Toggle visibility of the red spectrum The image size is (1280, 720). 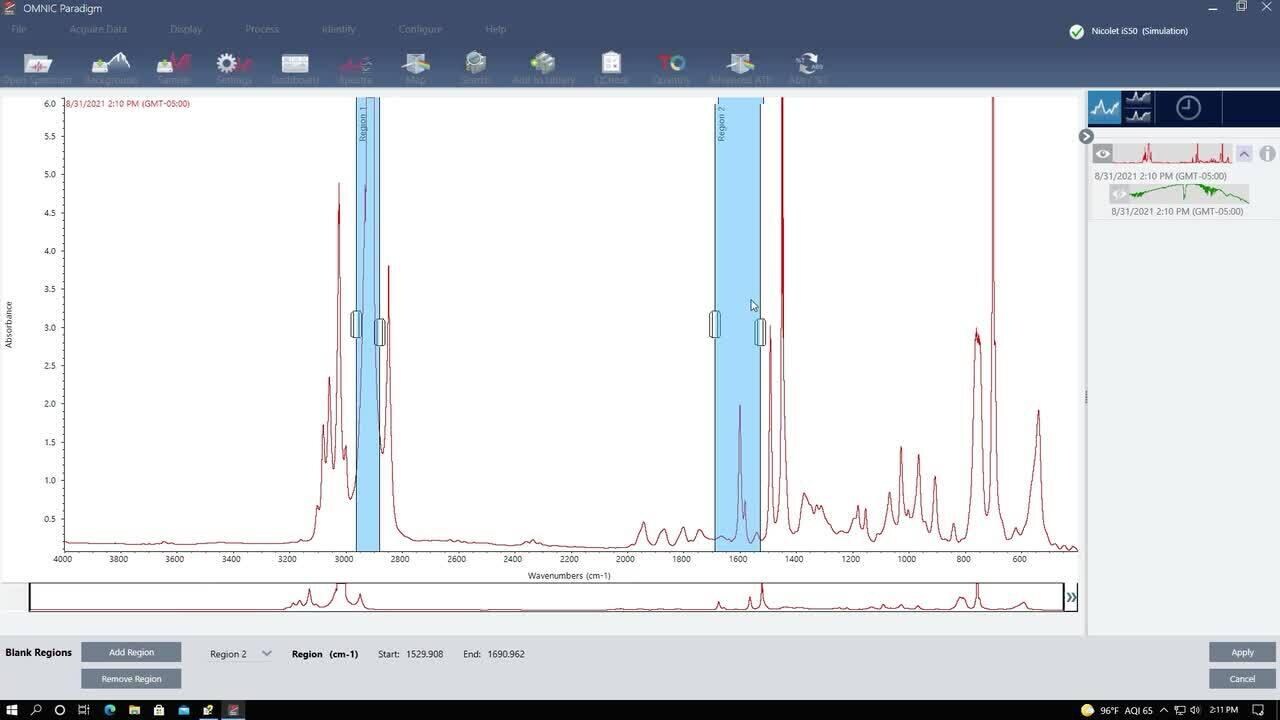pyautogui.click(x=1103, y=153)
